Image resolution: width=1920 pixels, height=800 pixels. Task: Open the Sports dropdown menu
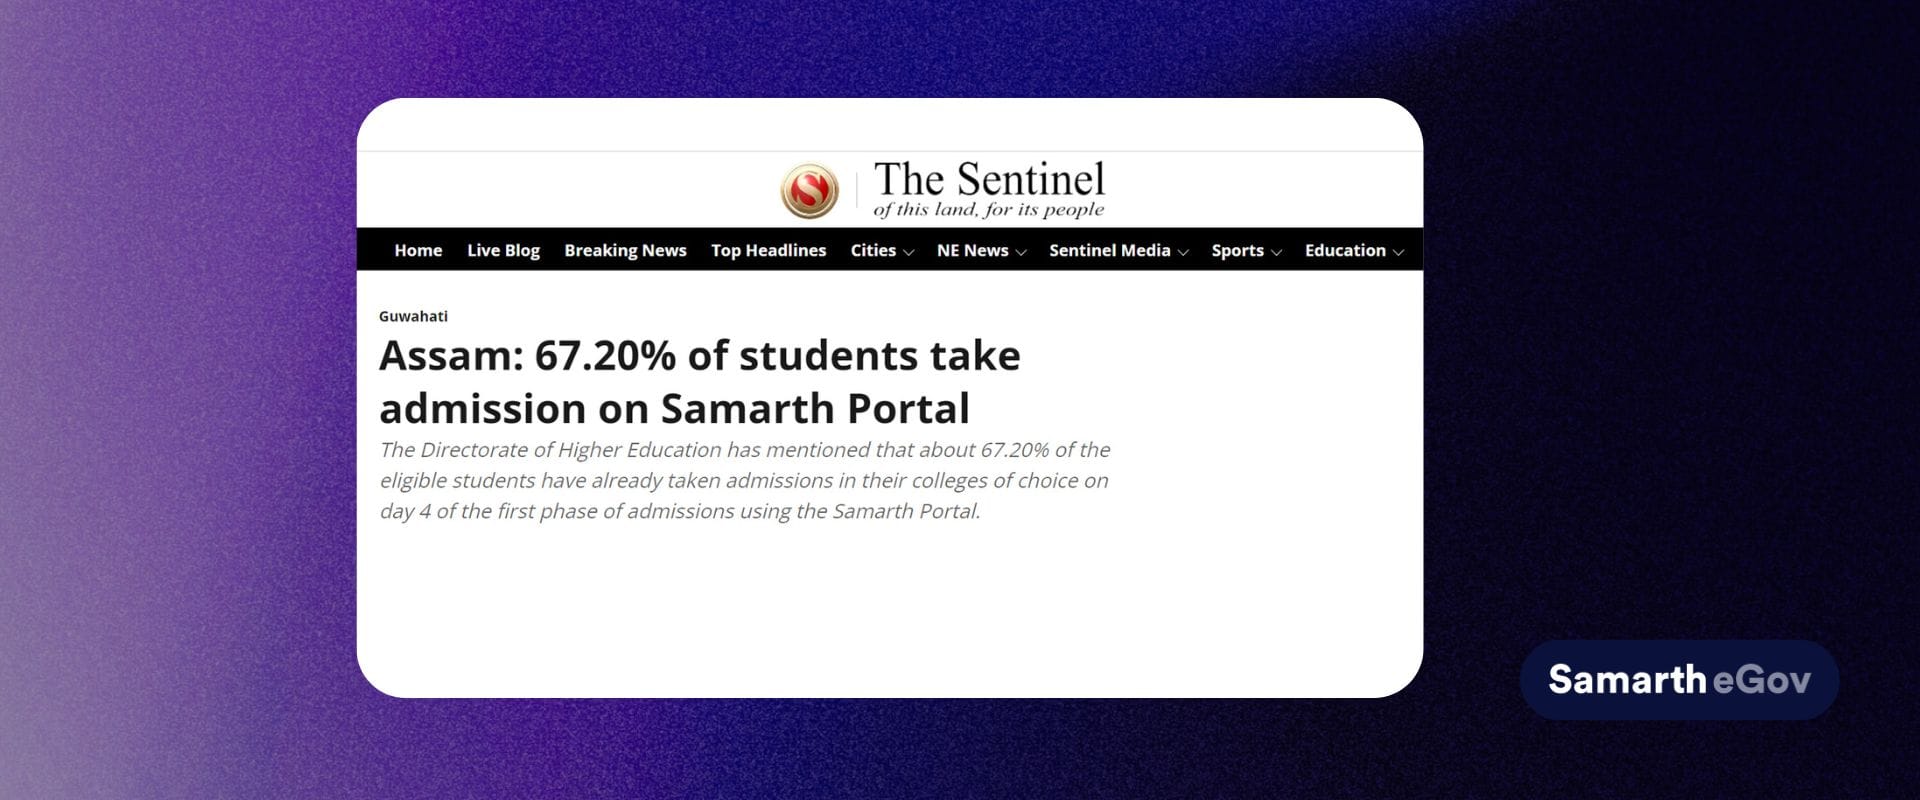[1238, 251]
